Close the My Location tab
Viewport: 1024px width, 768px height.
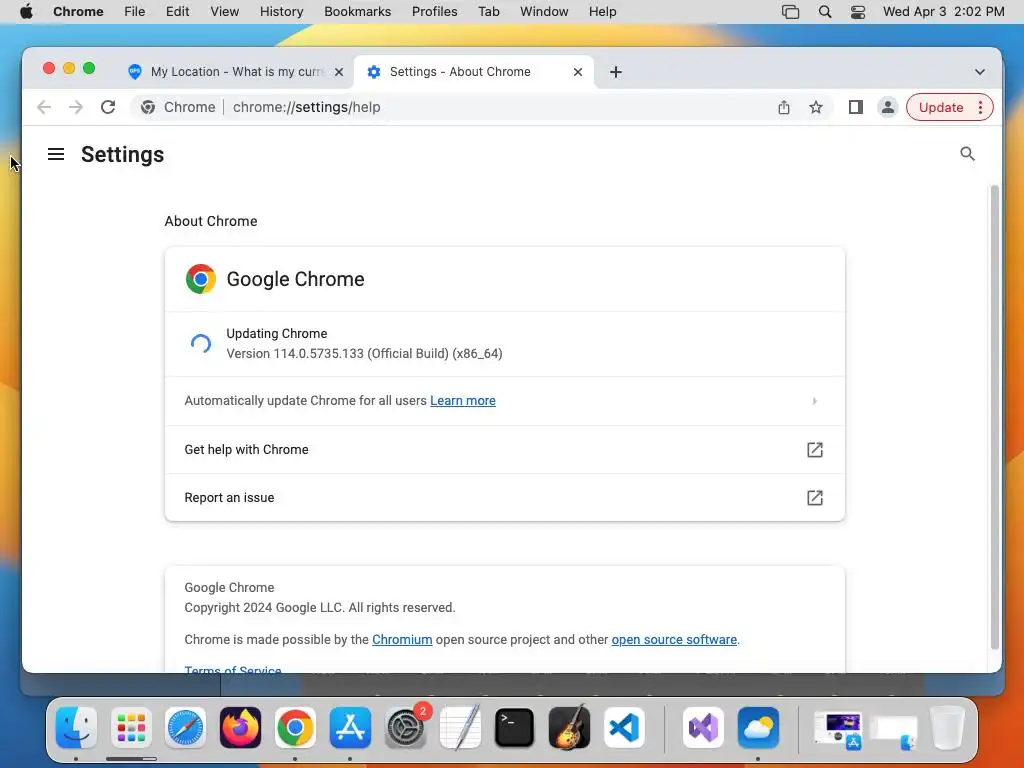click(x=338, y=72)
